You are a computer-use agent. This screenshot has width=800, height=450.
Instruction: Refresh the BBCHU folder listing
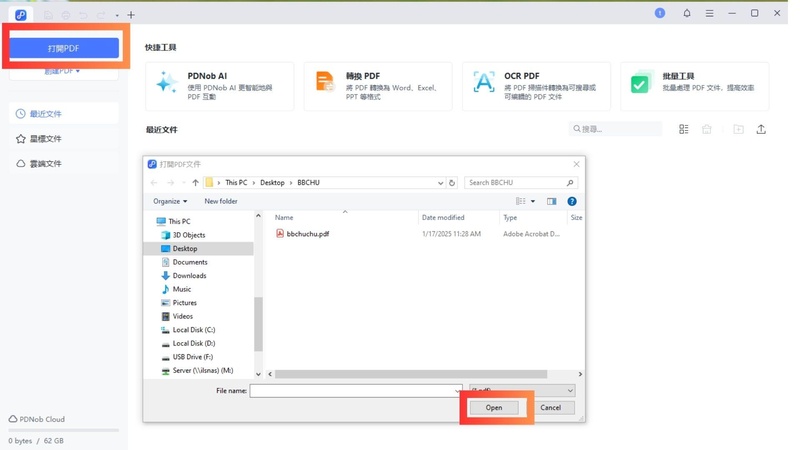coord(452,183)
